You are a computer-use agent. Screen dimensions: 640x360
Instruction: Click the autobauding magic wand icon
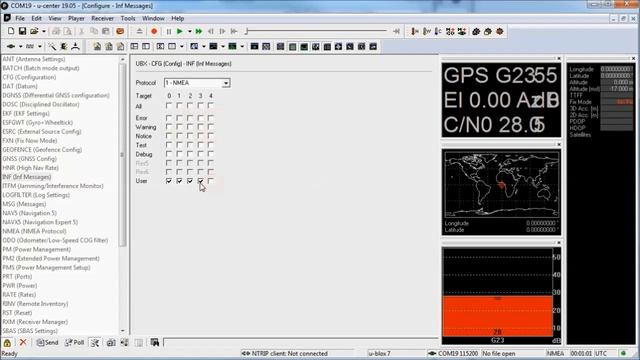pyautogui.click(x=52, y=47)
